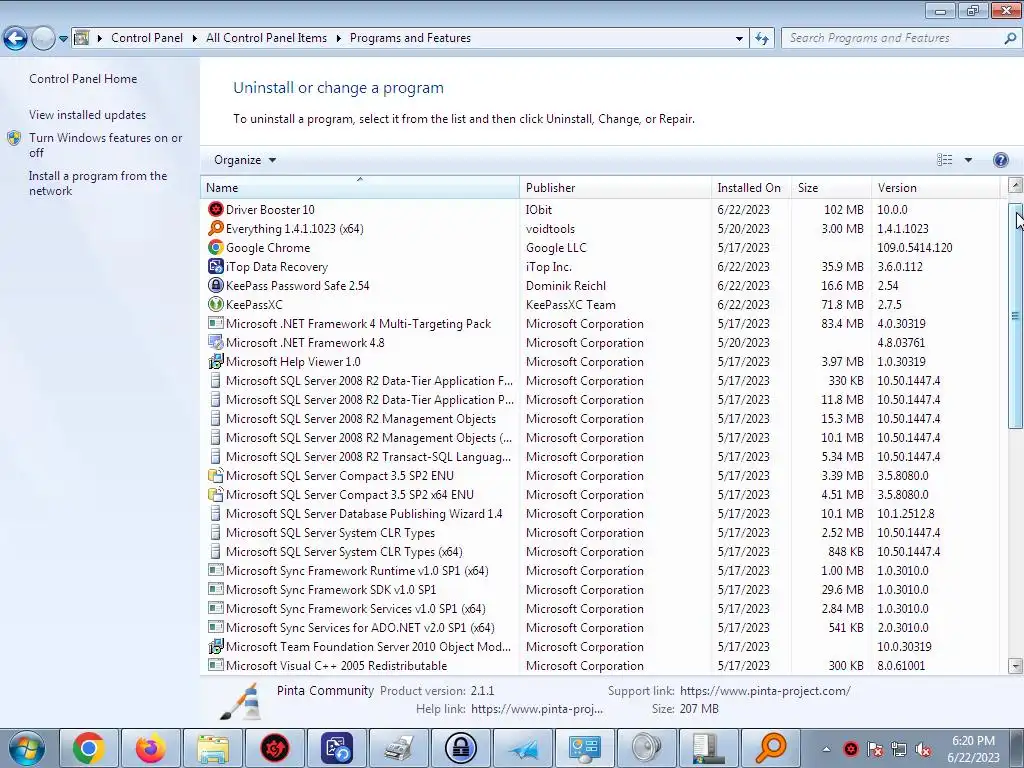Click the list scroll up arrow
Image resolution: width=1024 pixels, height=768 pixels.
pos(1015,185)
